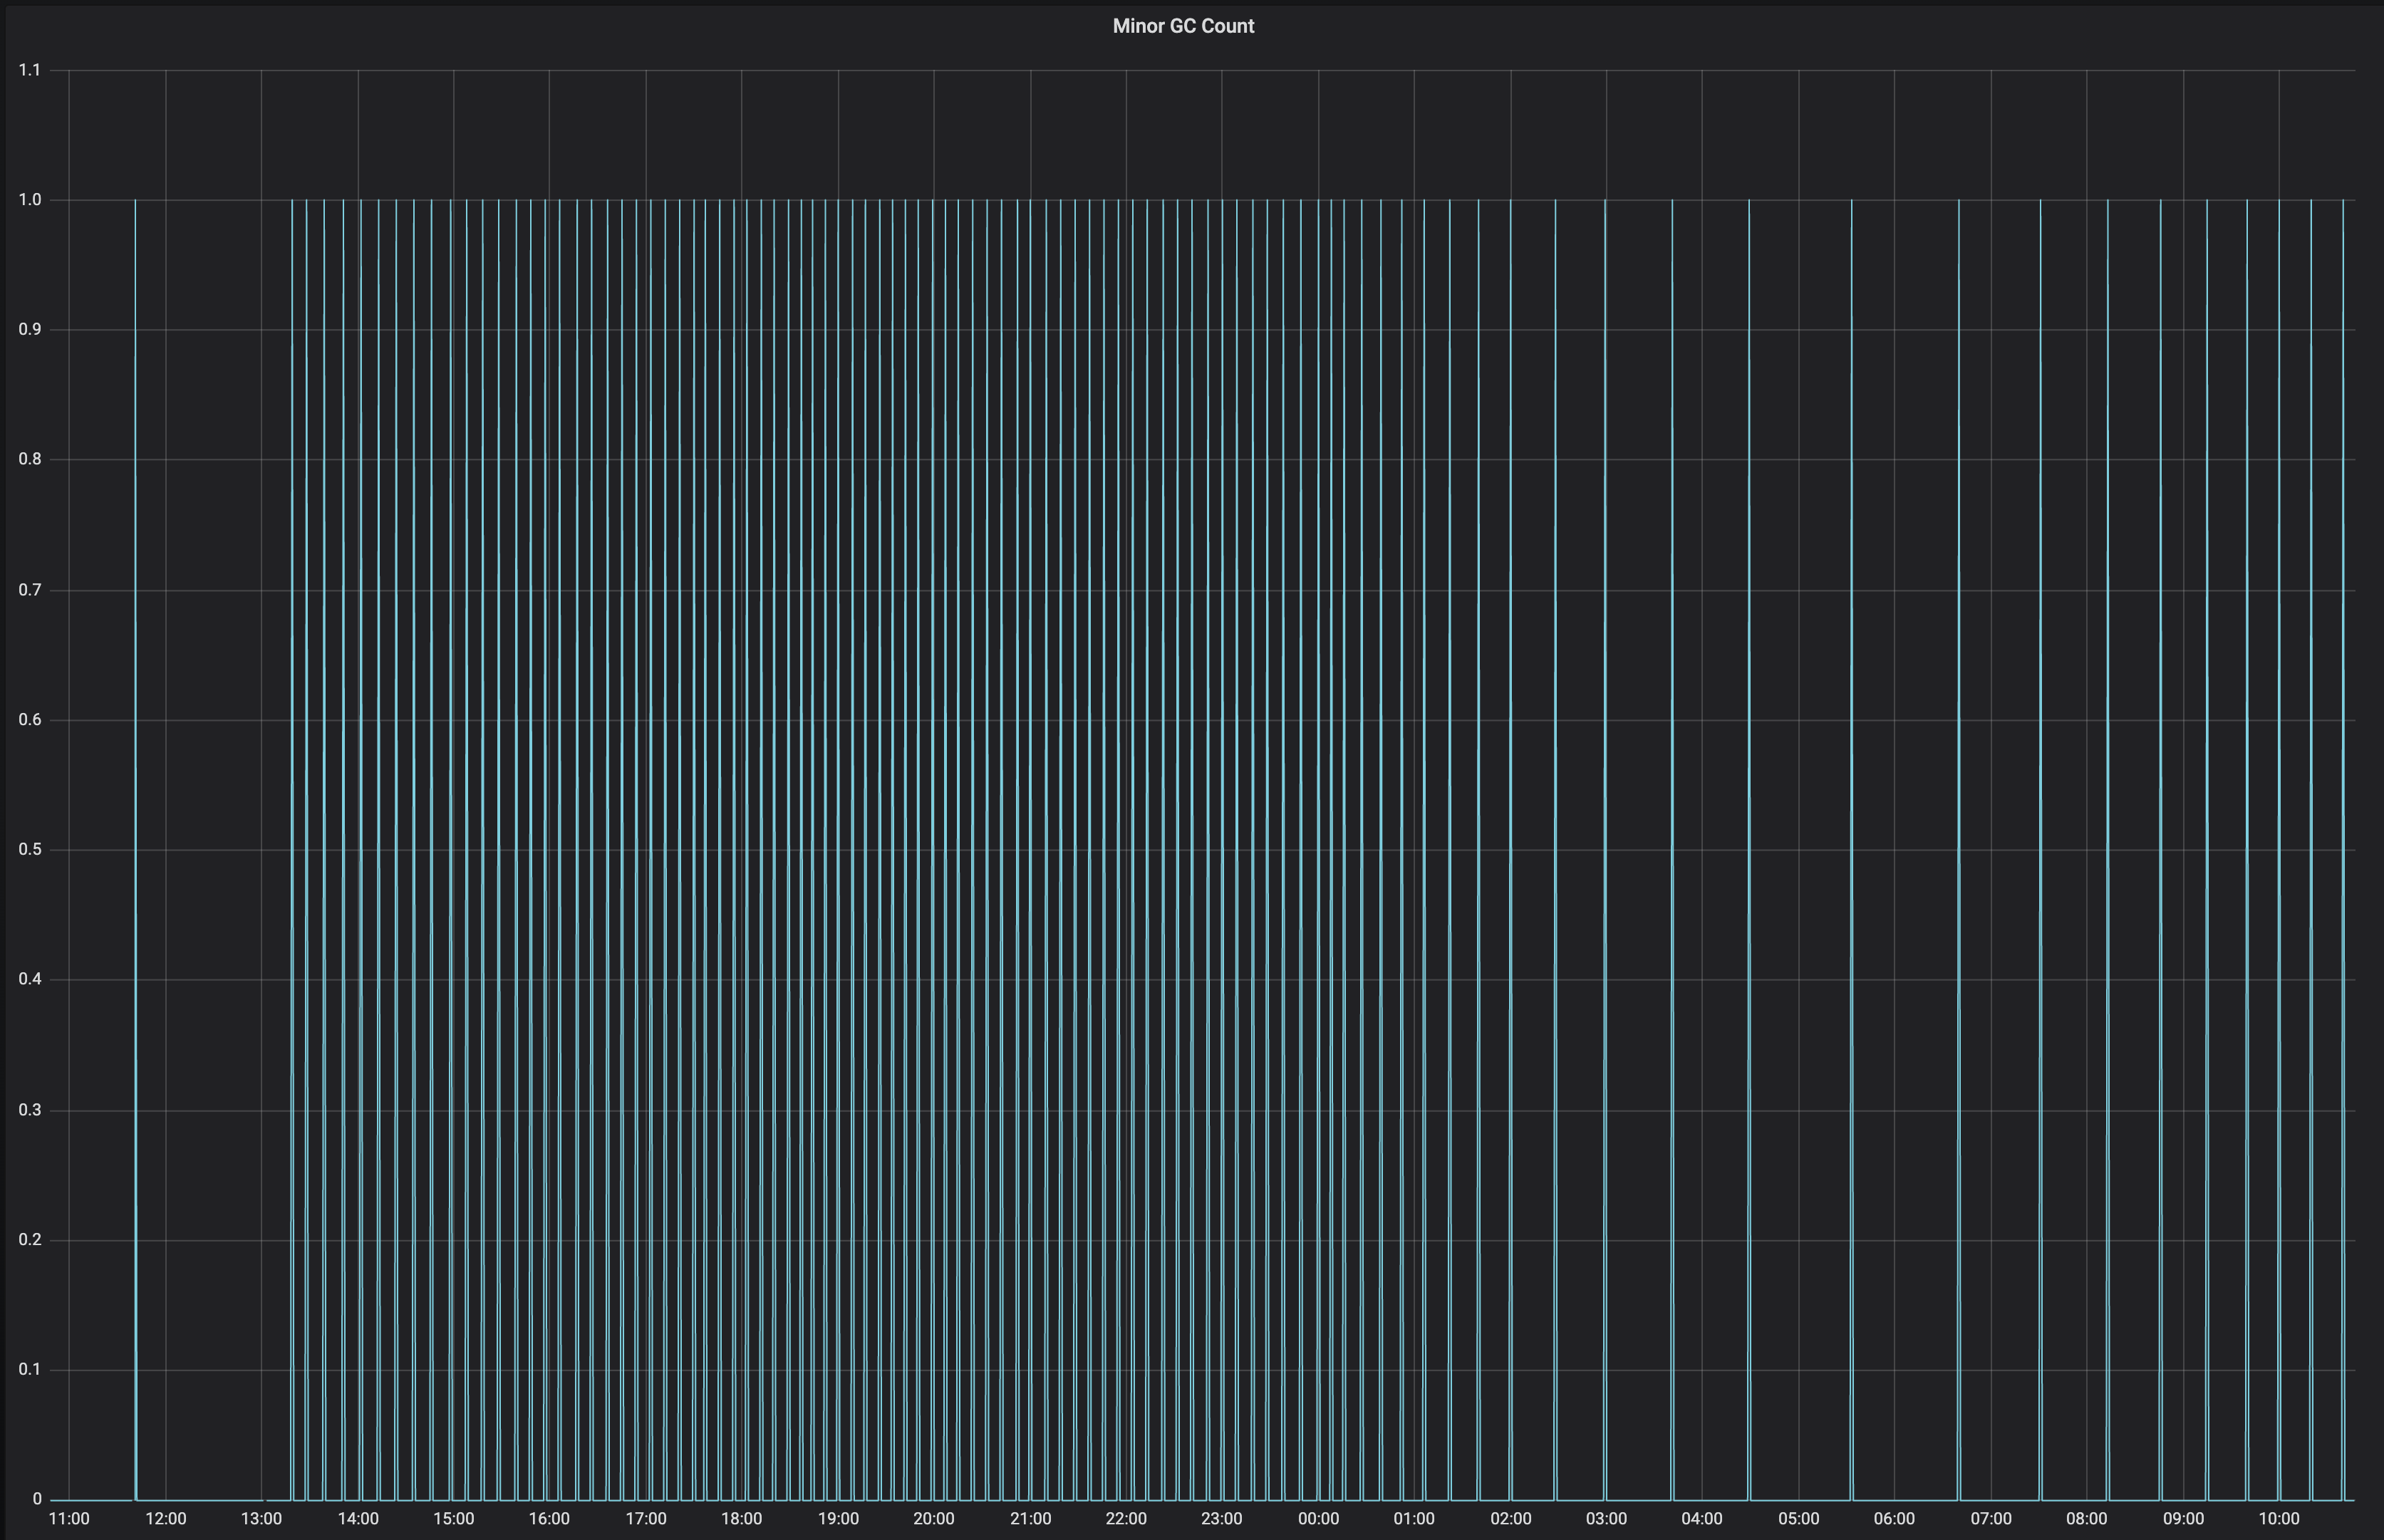Click the 20:00 time axis label

(933, 1519)
